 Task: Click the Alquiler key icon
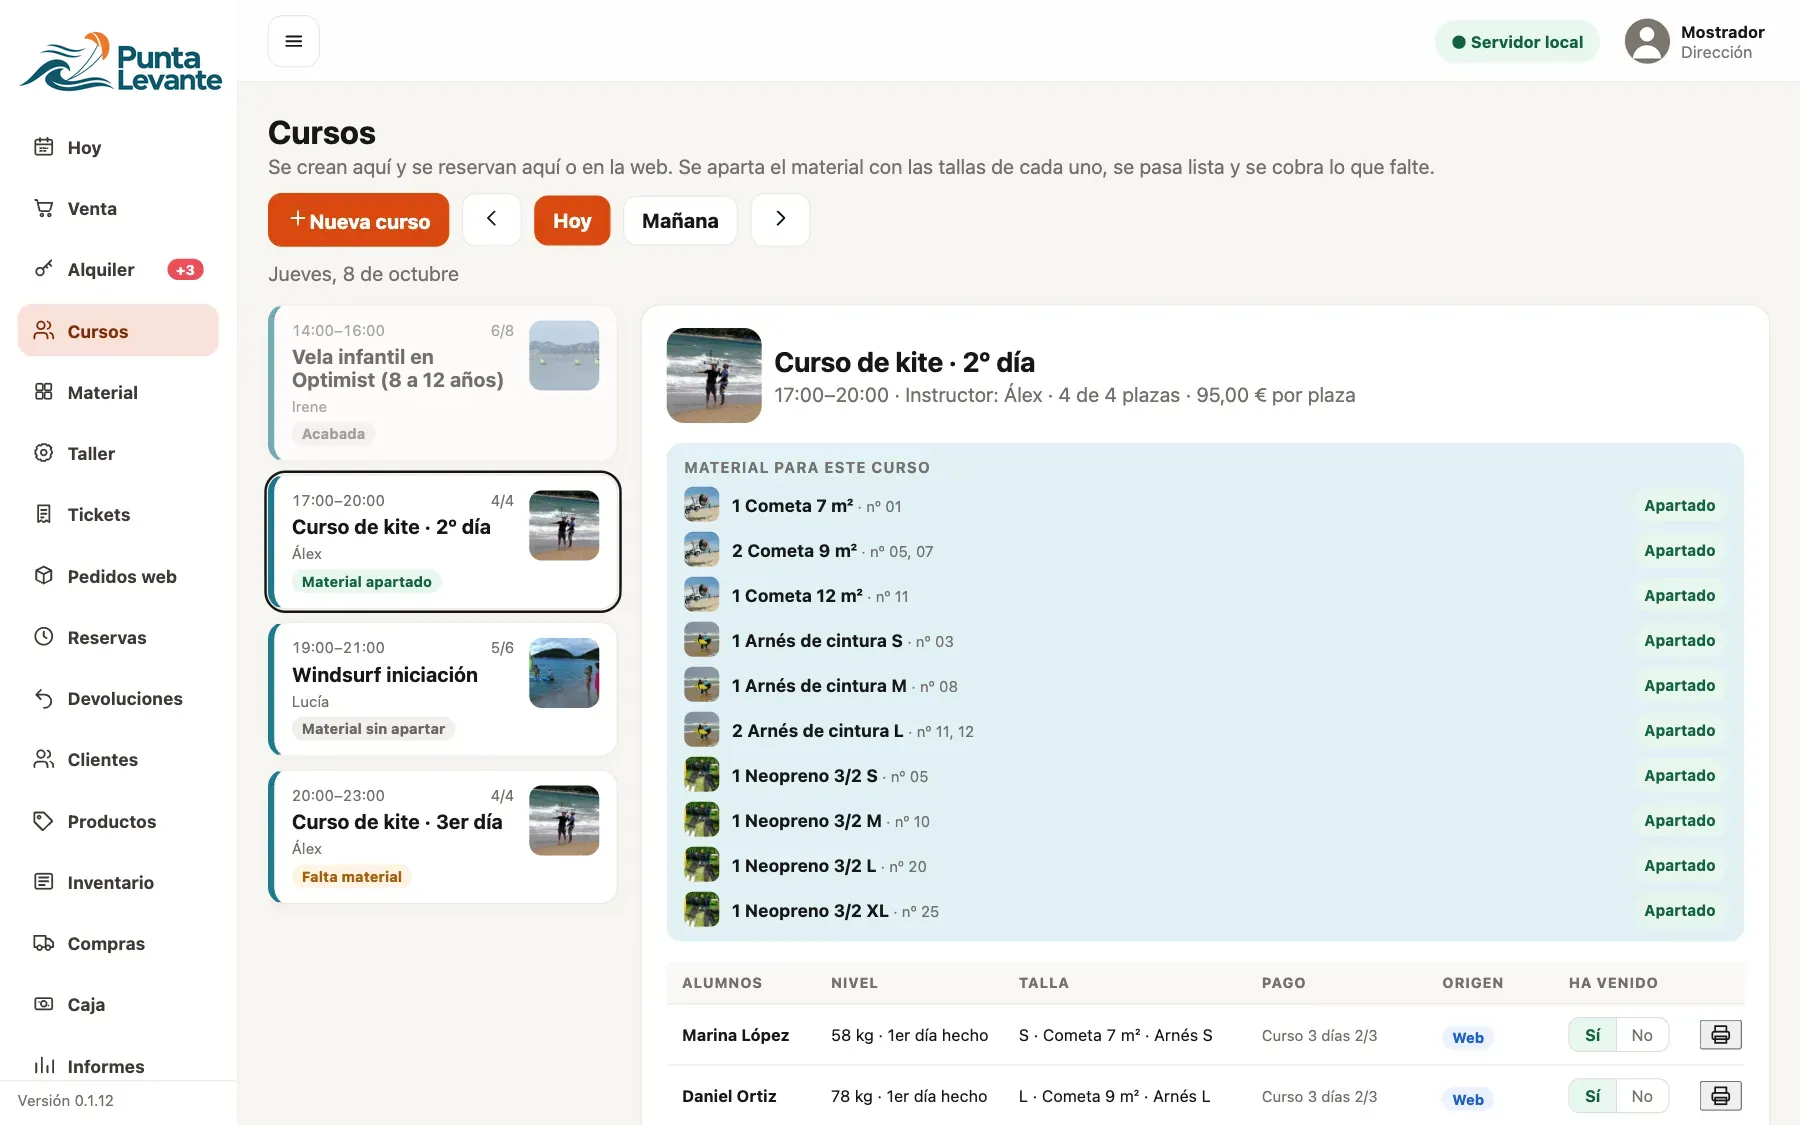(44, 269)
